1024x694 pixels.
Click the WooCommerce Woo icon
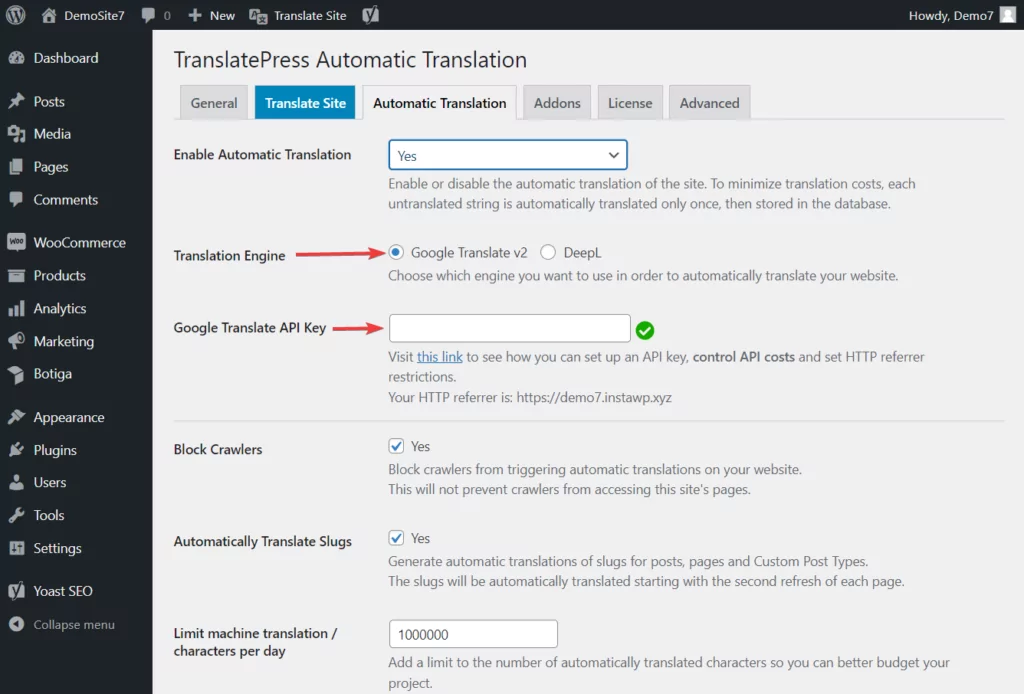click(17, 242)
